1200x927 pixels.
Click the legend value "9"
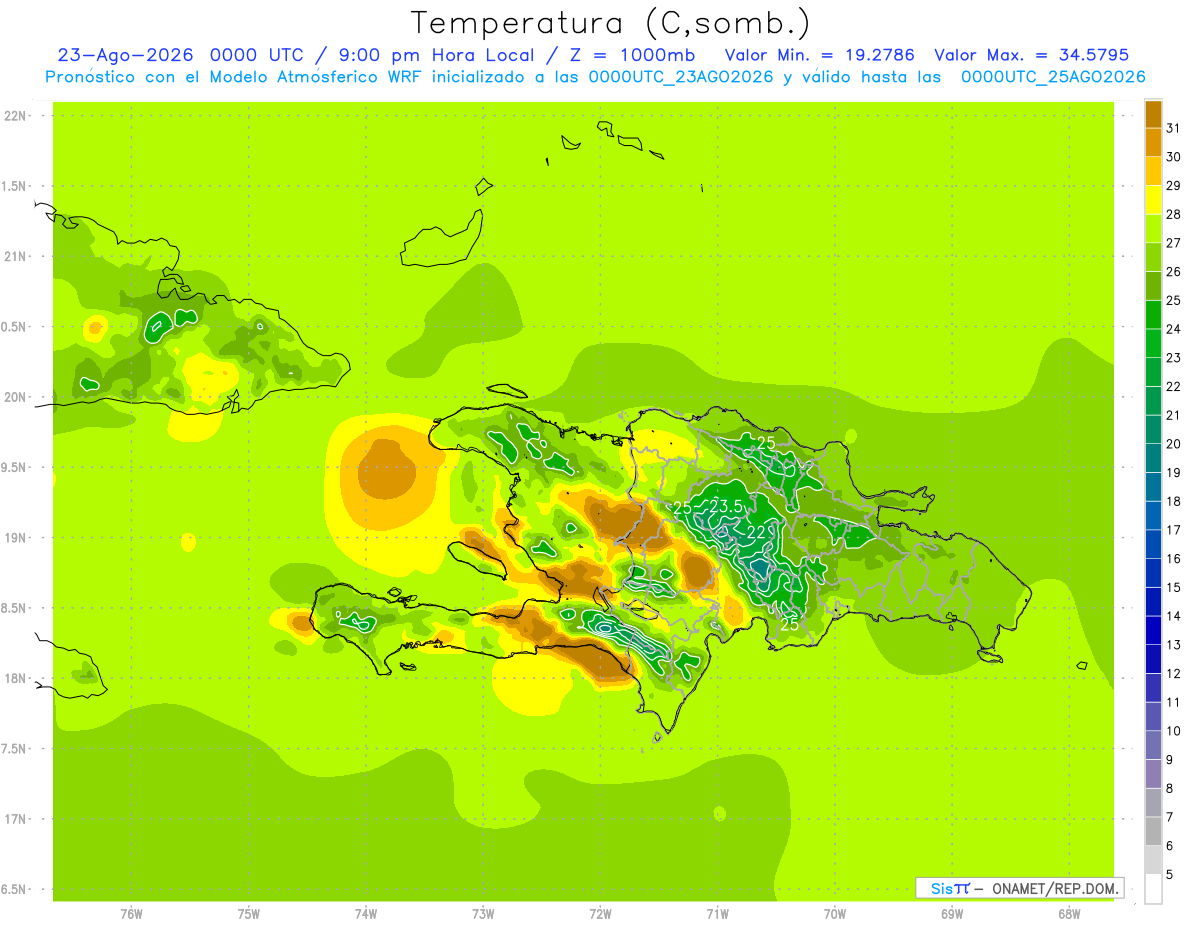point(1170,760)
